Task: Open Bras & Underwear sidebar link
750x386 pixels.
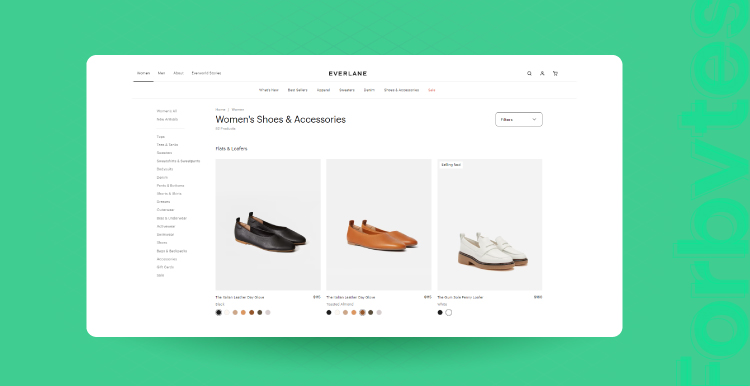Action: (172, 218)
